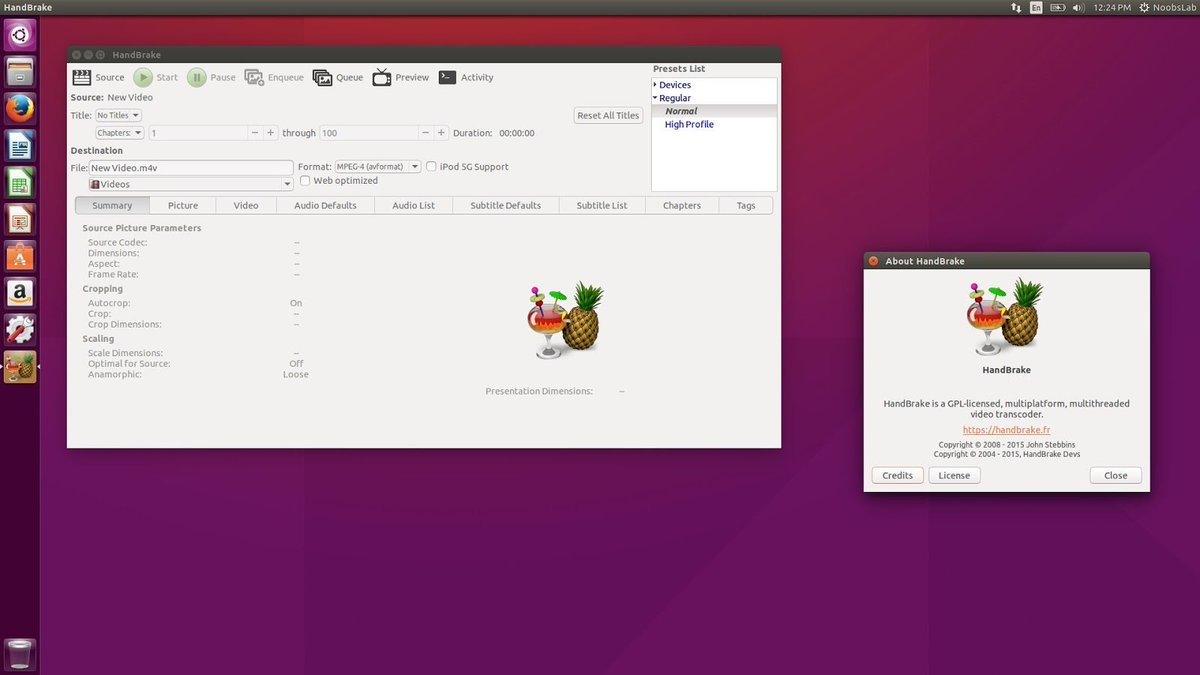Open the Title dropdown showing No Titles
Viewport: 1200px width, 675px height.
coord(118,116)
